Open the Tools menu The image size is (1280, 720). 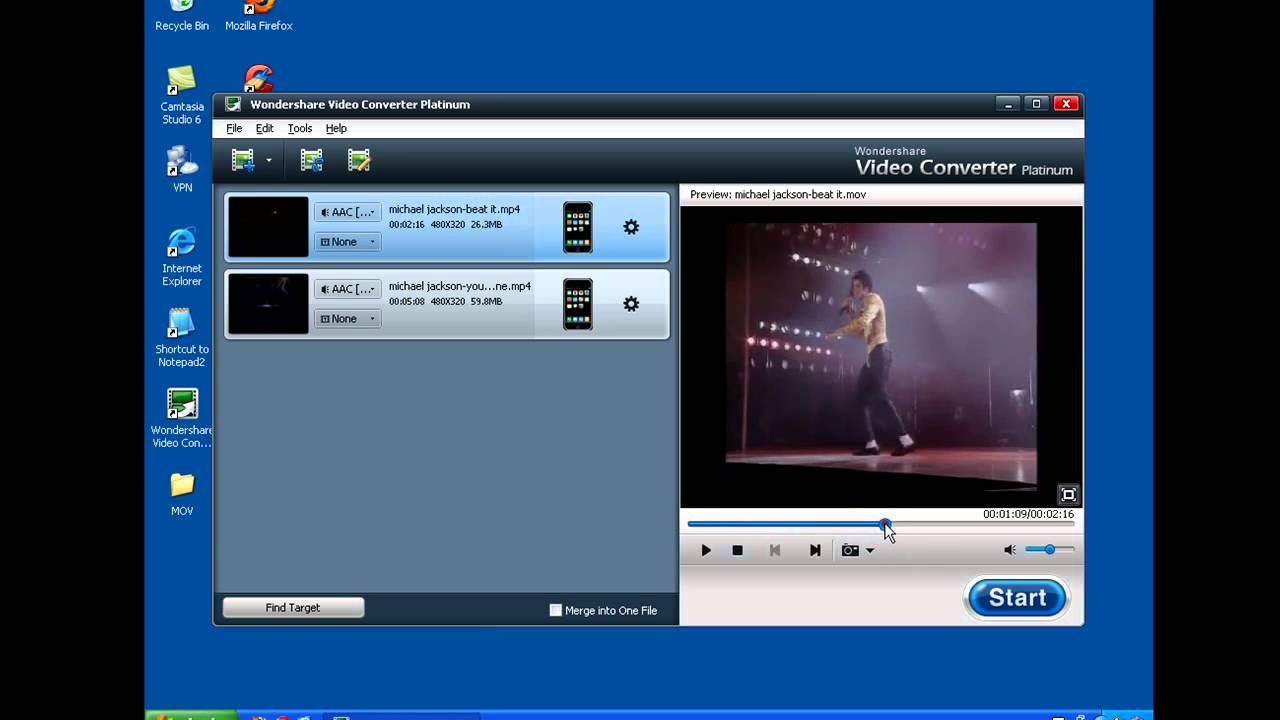[300, 129]
